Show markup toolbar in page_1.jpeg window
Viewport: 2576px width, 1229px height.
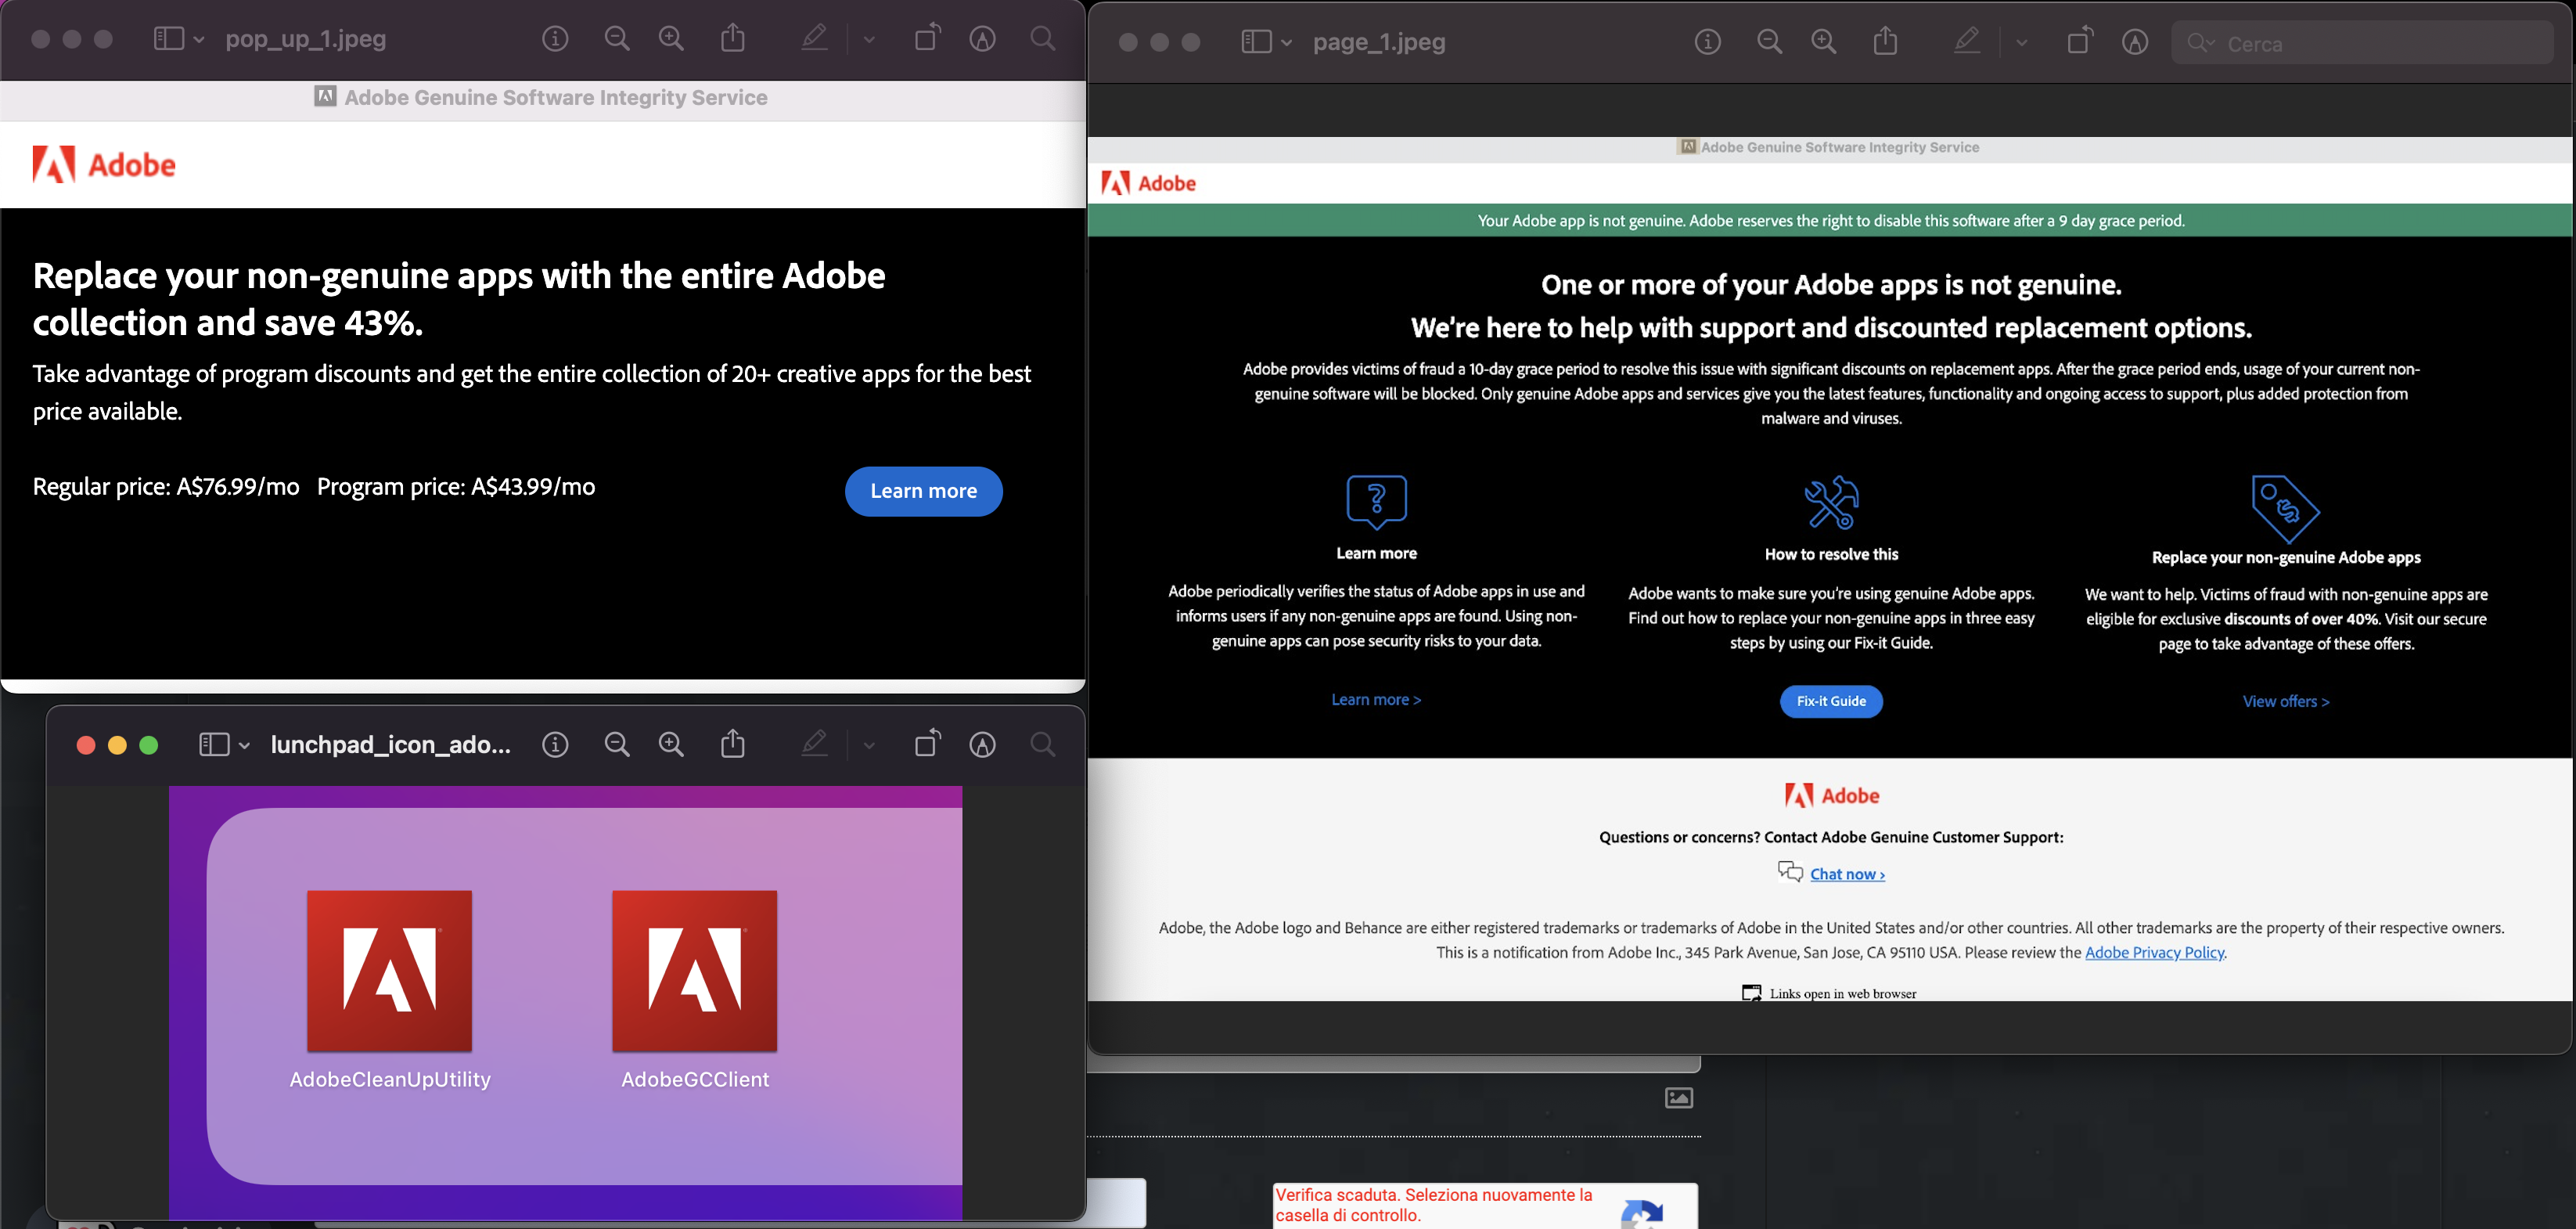(2135, 42)
